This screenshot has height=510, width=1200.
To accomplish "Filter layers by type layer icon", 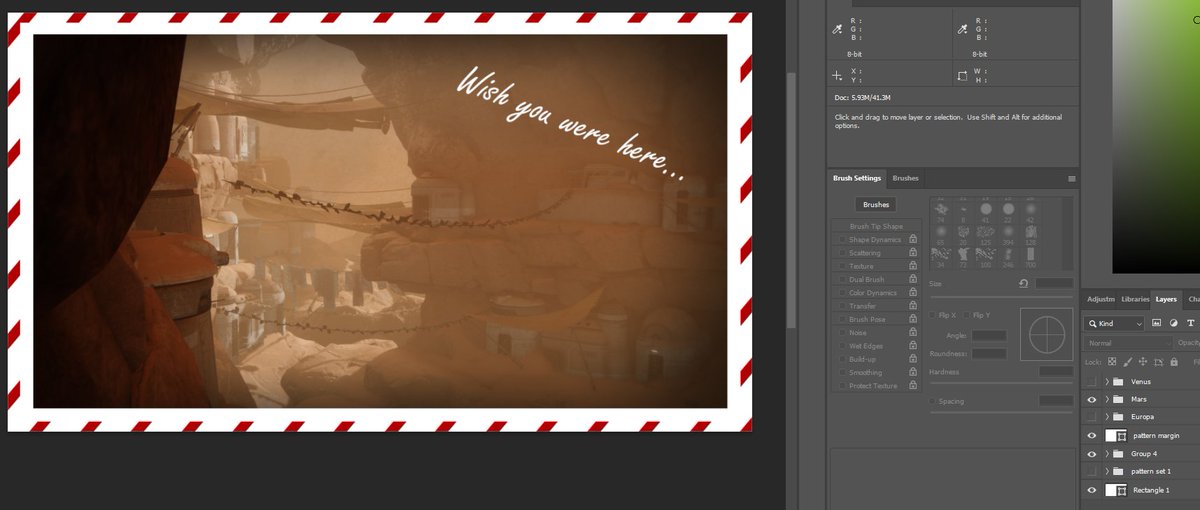I will point(1190,323).
